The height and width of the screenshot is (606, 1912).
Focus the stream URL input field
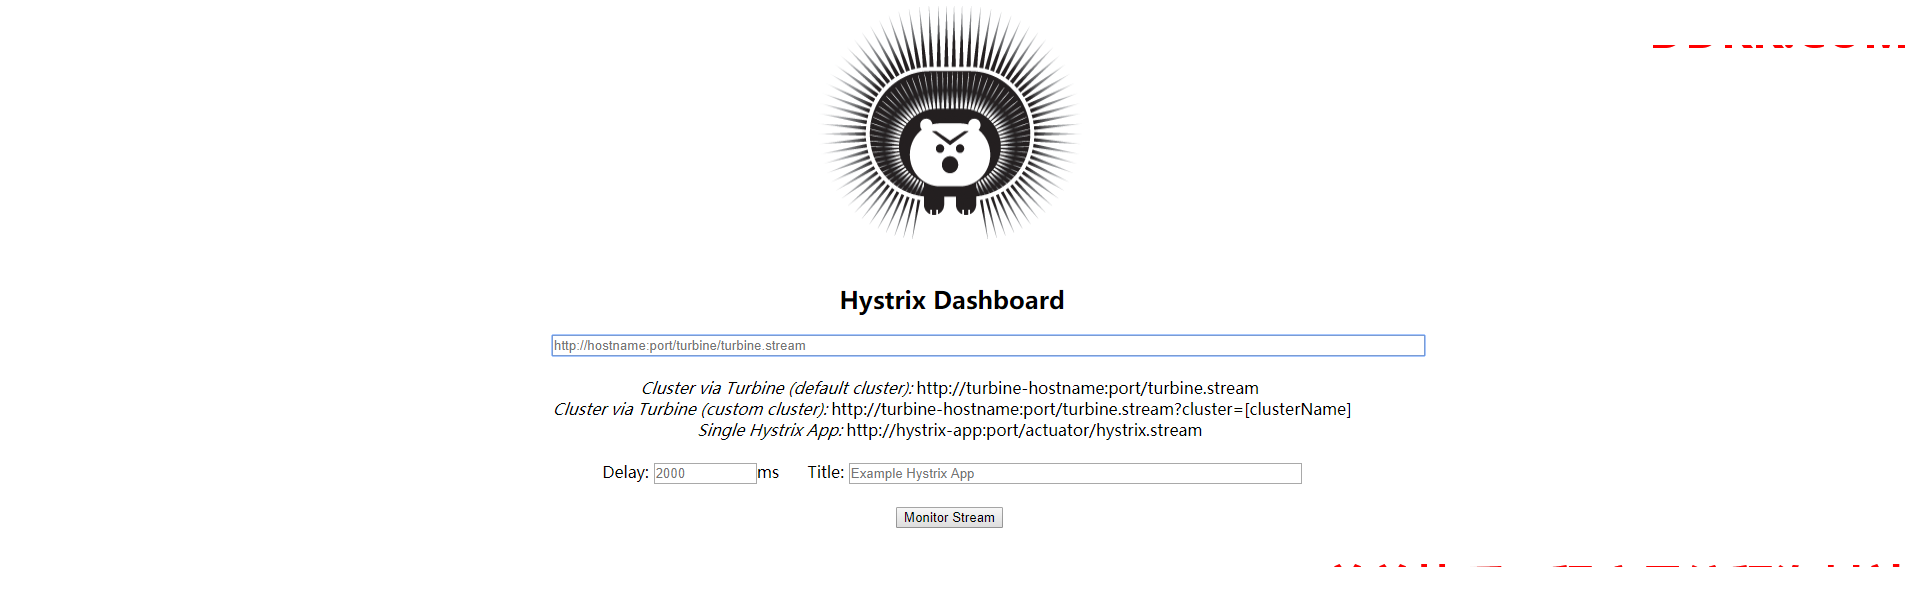tap(988, 345)
